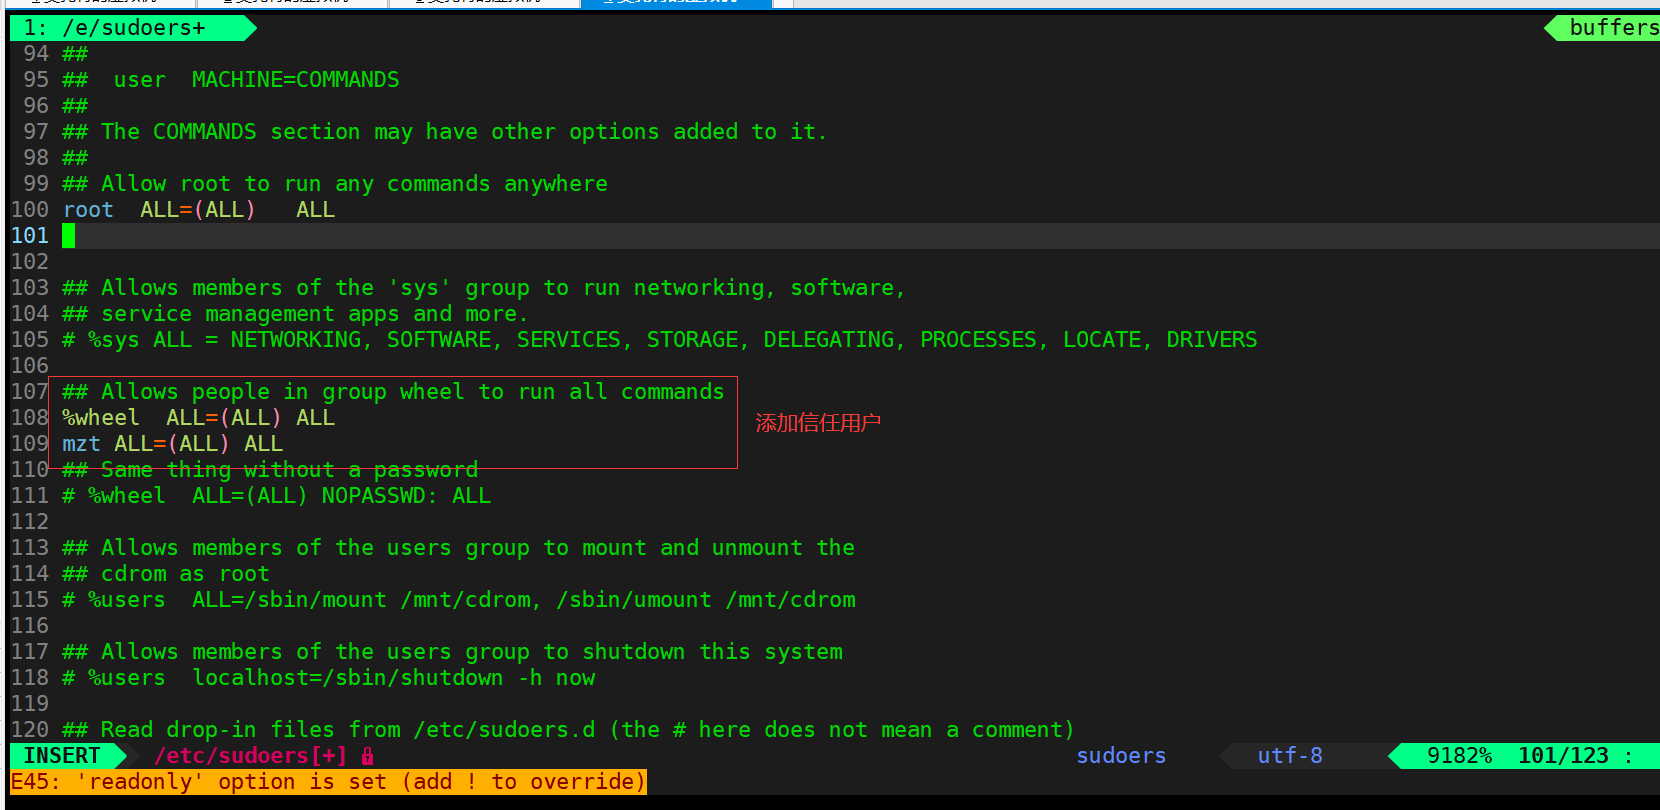The image size is (1660, 810).
Task: Click the 9182% position indicator
Action: point(1459,756)
